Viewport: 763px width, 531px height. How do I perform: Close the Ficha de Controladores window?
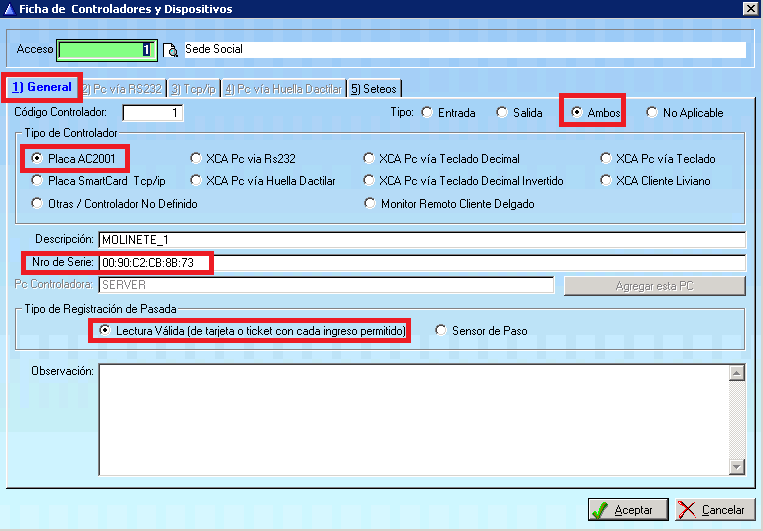[750, 8]
